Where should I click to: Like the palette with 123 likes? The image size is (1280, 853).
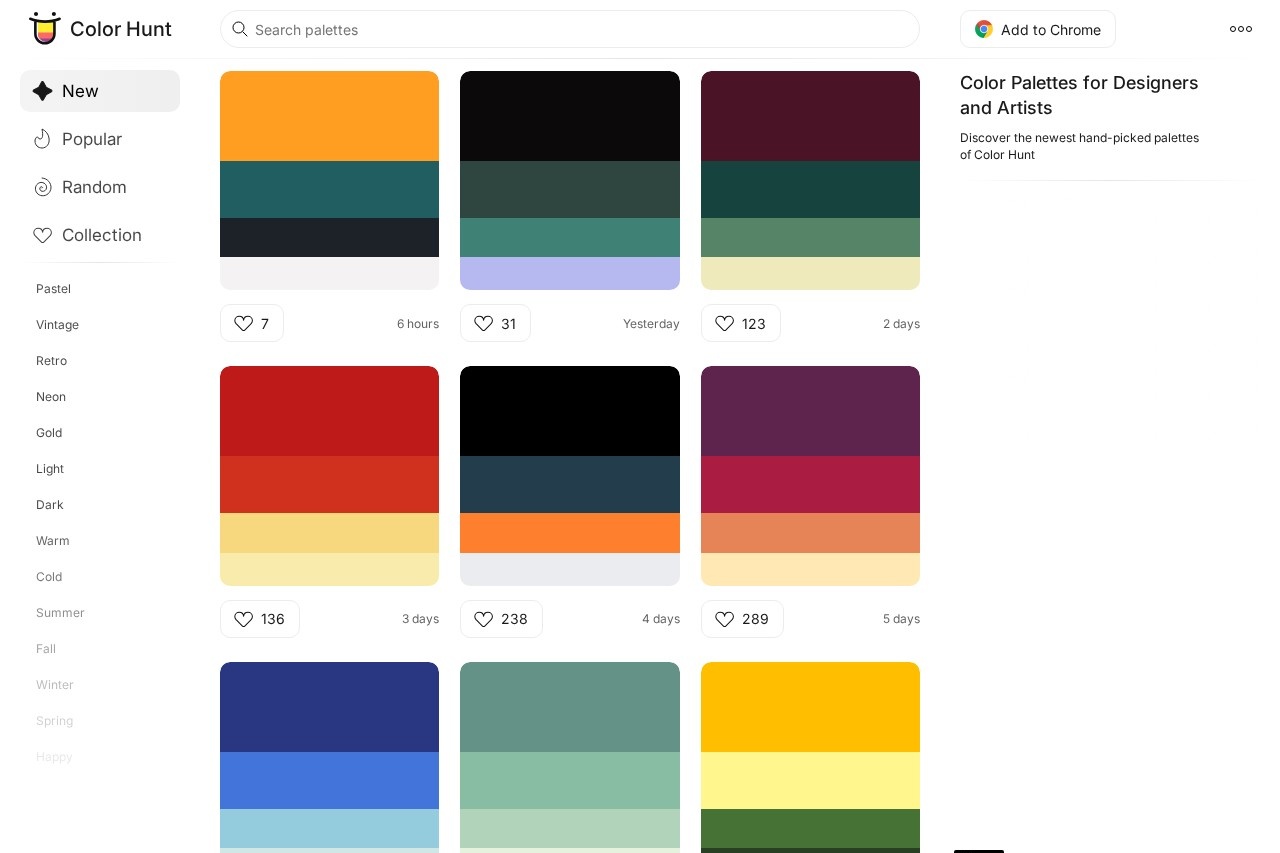(741, 323)
